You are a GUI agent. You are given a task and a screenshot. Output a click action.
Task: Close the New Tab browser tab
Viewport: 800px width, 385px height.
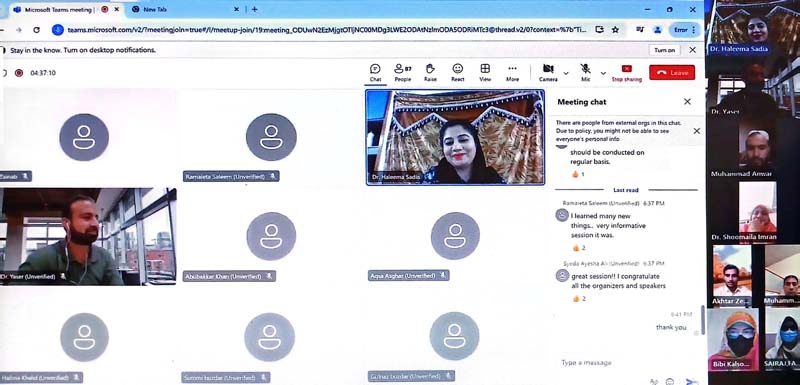click(x=236, y=9)
